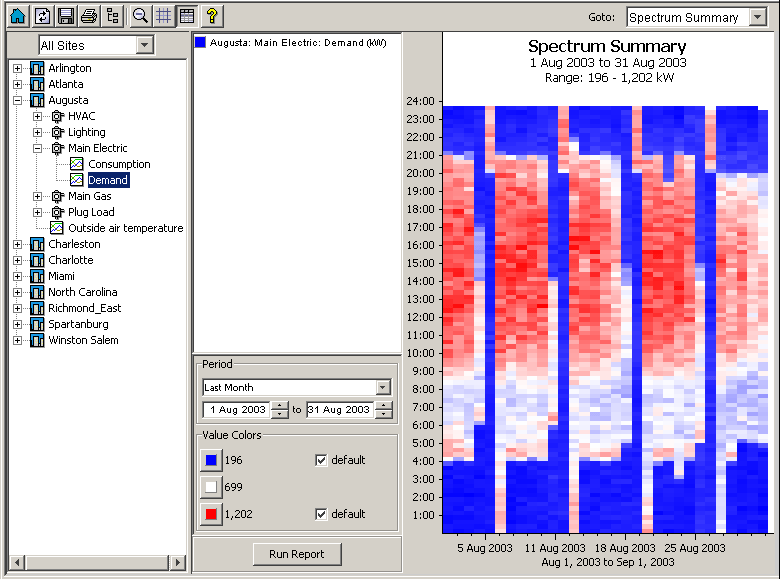Toggle the grid lines toolbar icon

pyautogui.click(x=163, y=16)
